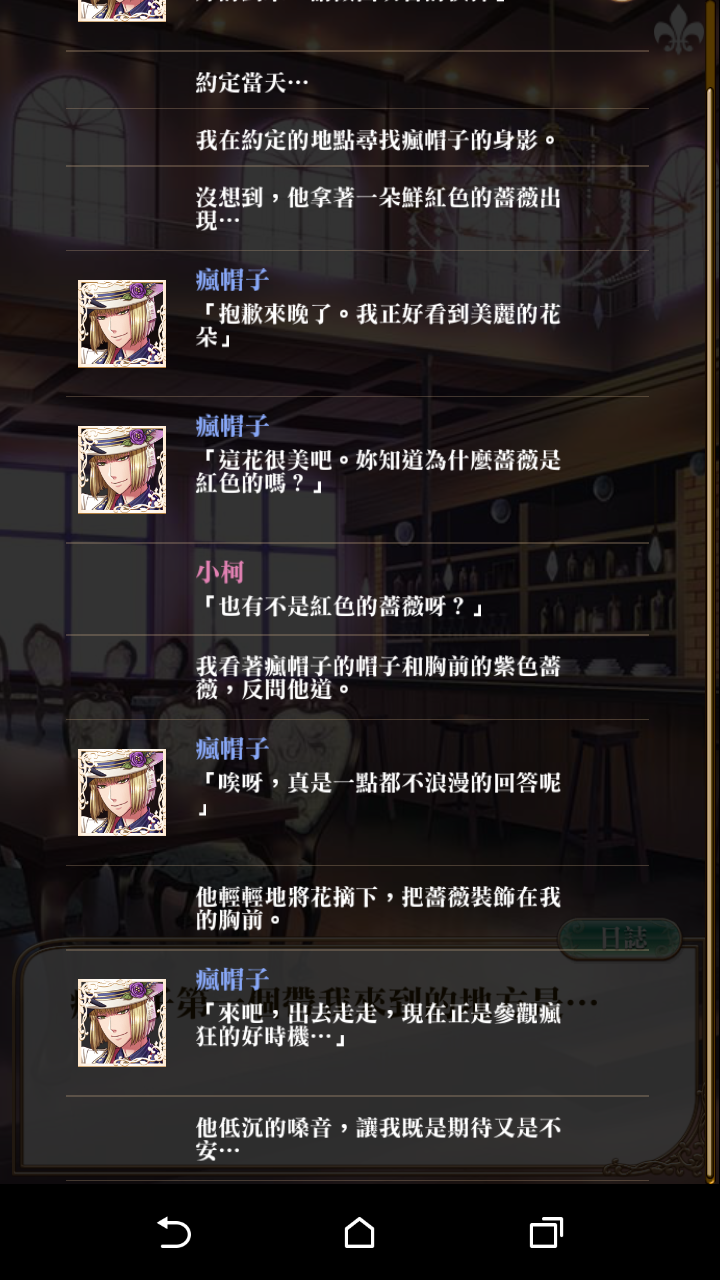Screen dimensions: 720x1280
Task: Tap the Mad Hatter portrait beside 「來吧，出去走走」
Action: tap(122, 1023)
